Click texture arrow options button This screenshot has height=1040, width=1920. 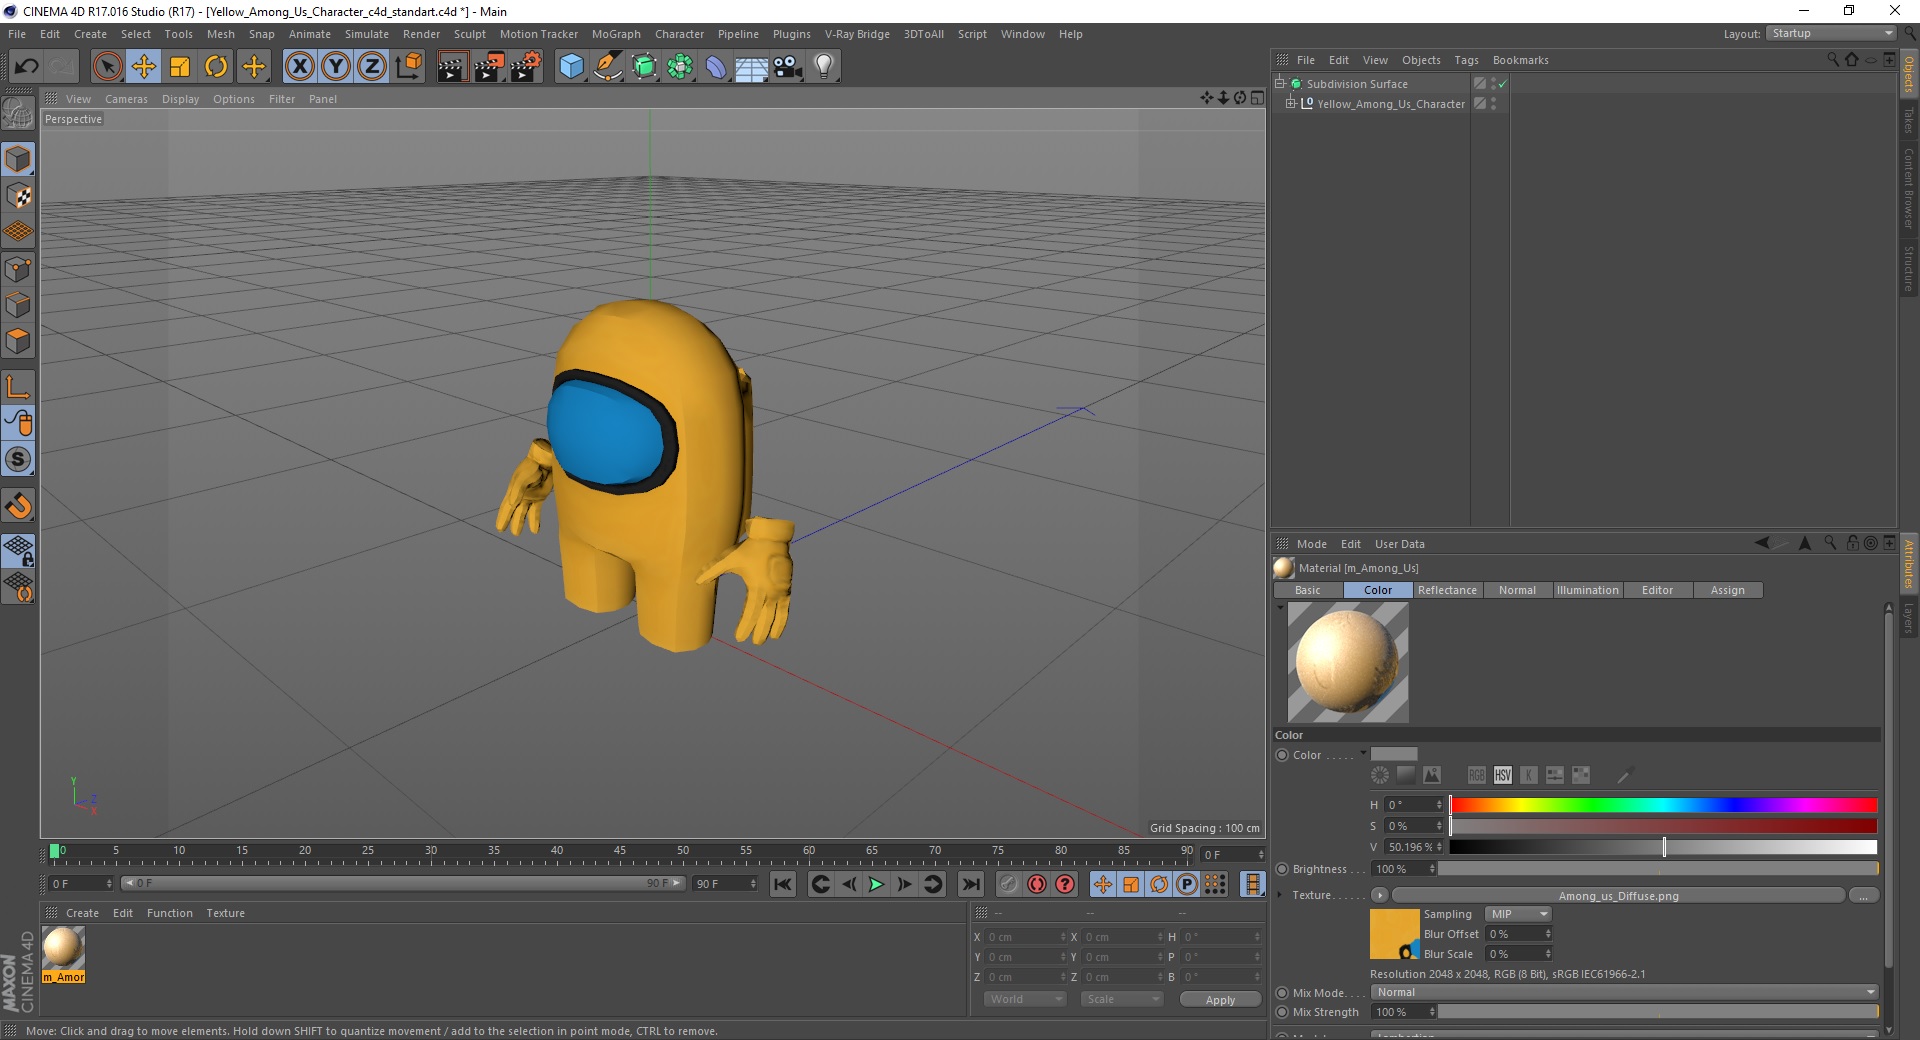pyautogui.click(x=1380, y=895)
